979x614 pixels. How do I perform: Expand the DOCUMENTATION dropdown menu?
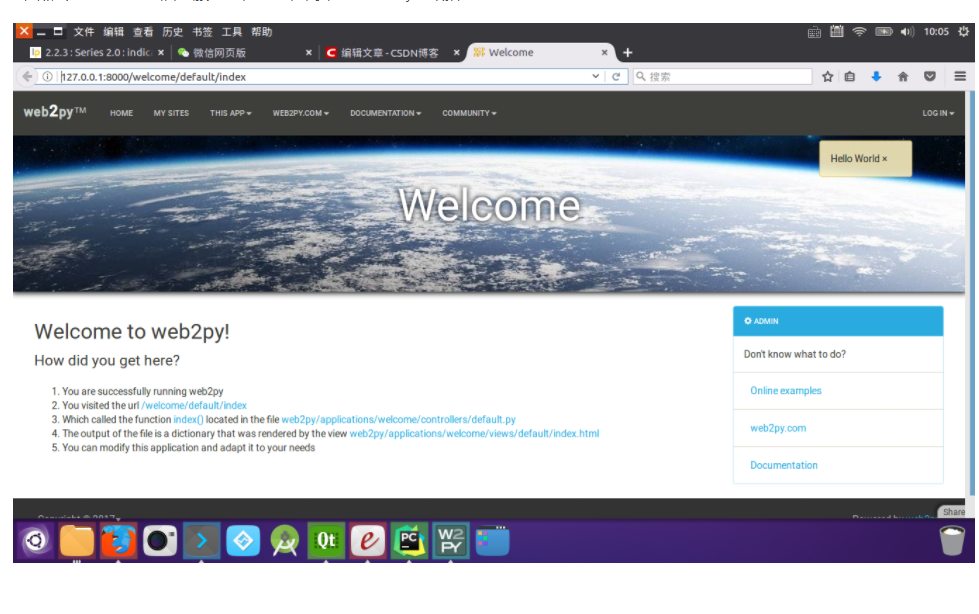coord(385,113)
